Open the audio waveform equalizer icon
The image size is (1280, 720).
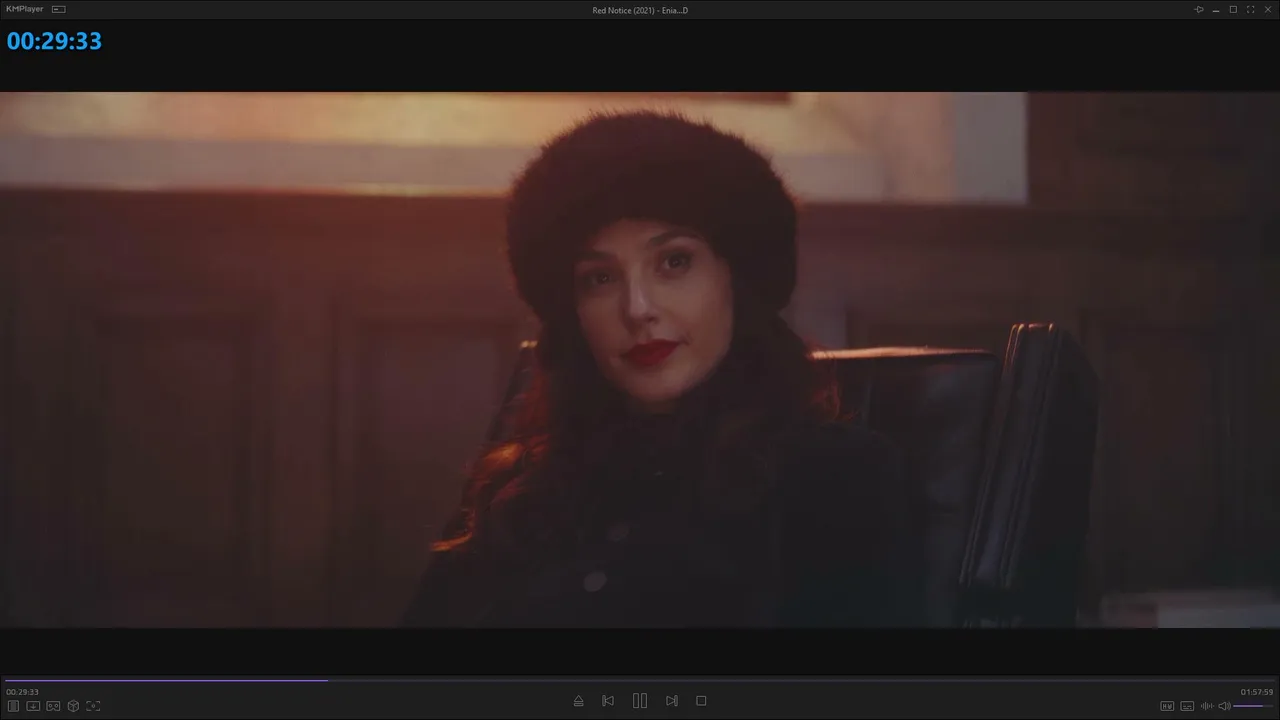(1207, 706)
